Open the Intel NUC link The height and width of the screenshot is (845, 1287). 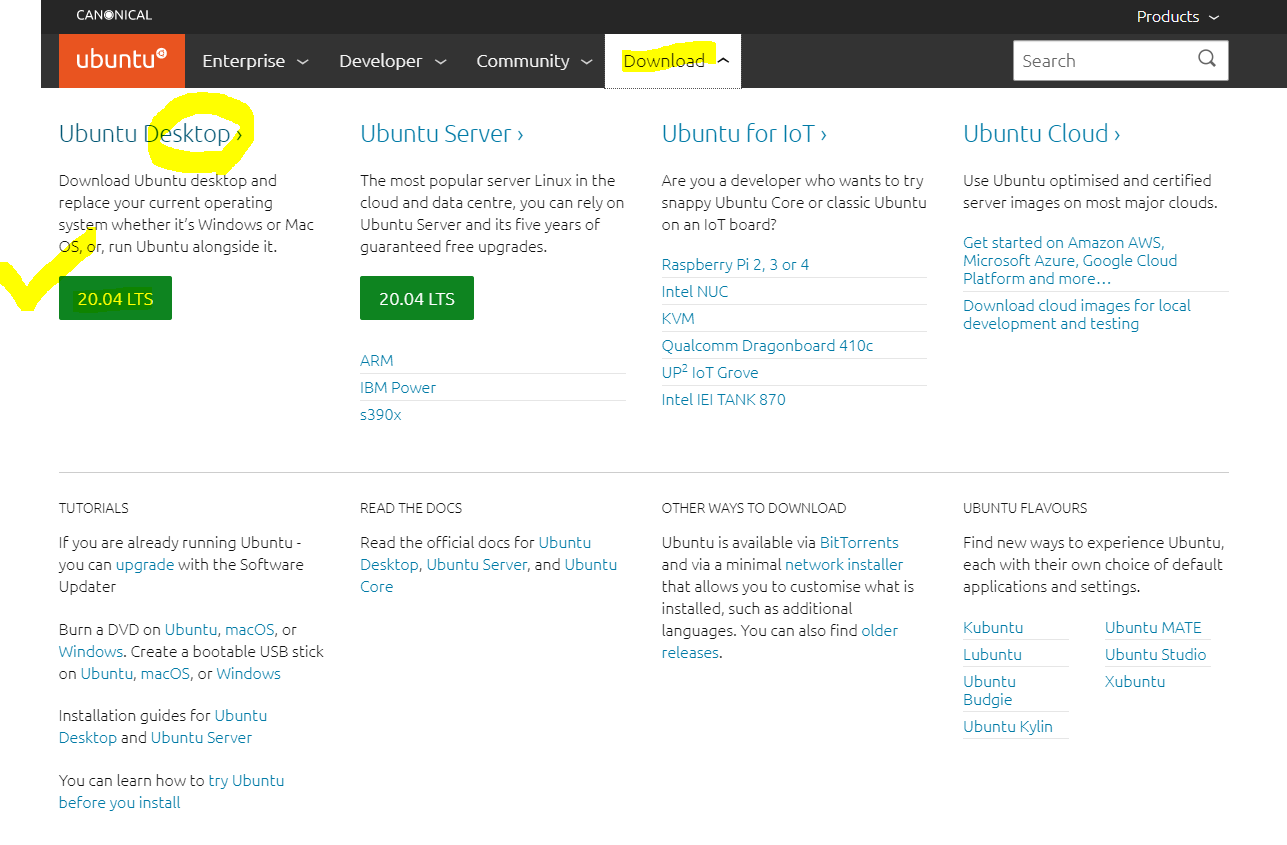point(695,291)
